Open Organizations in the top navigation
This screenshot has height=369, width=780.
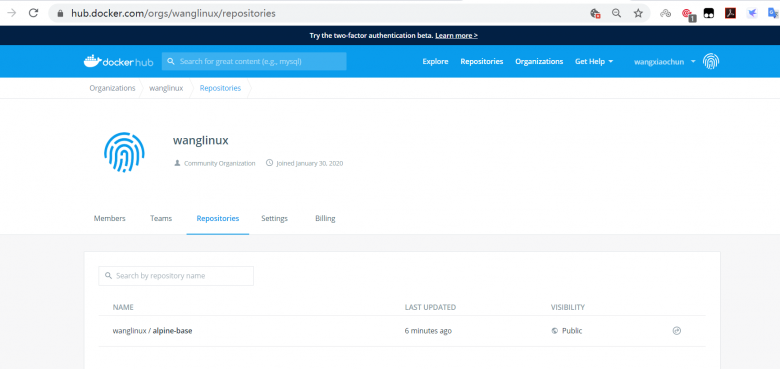(x=539, y=62)
